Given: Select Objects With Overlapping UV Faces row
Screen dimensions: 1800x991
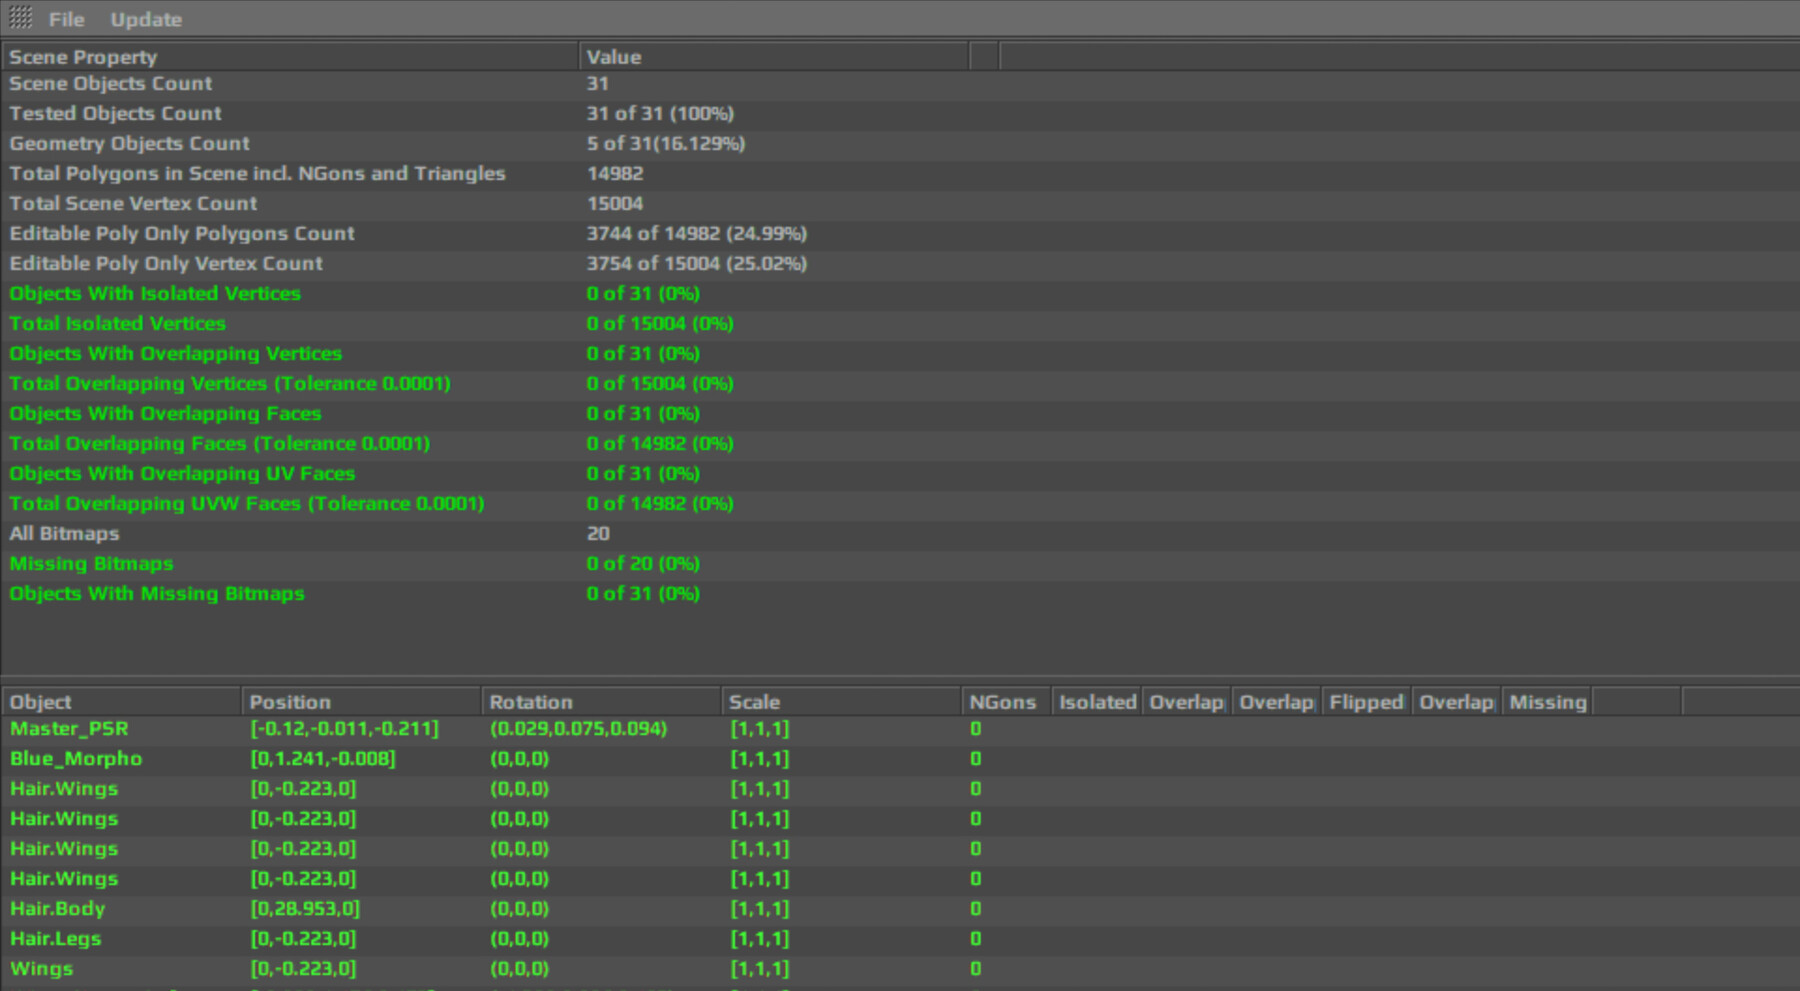Looking at the screenshot, I should coord(900,474).
